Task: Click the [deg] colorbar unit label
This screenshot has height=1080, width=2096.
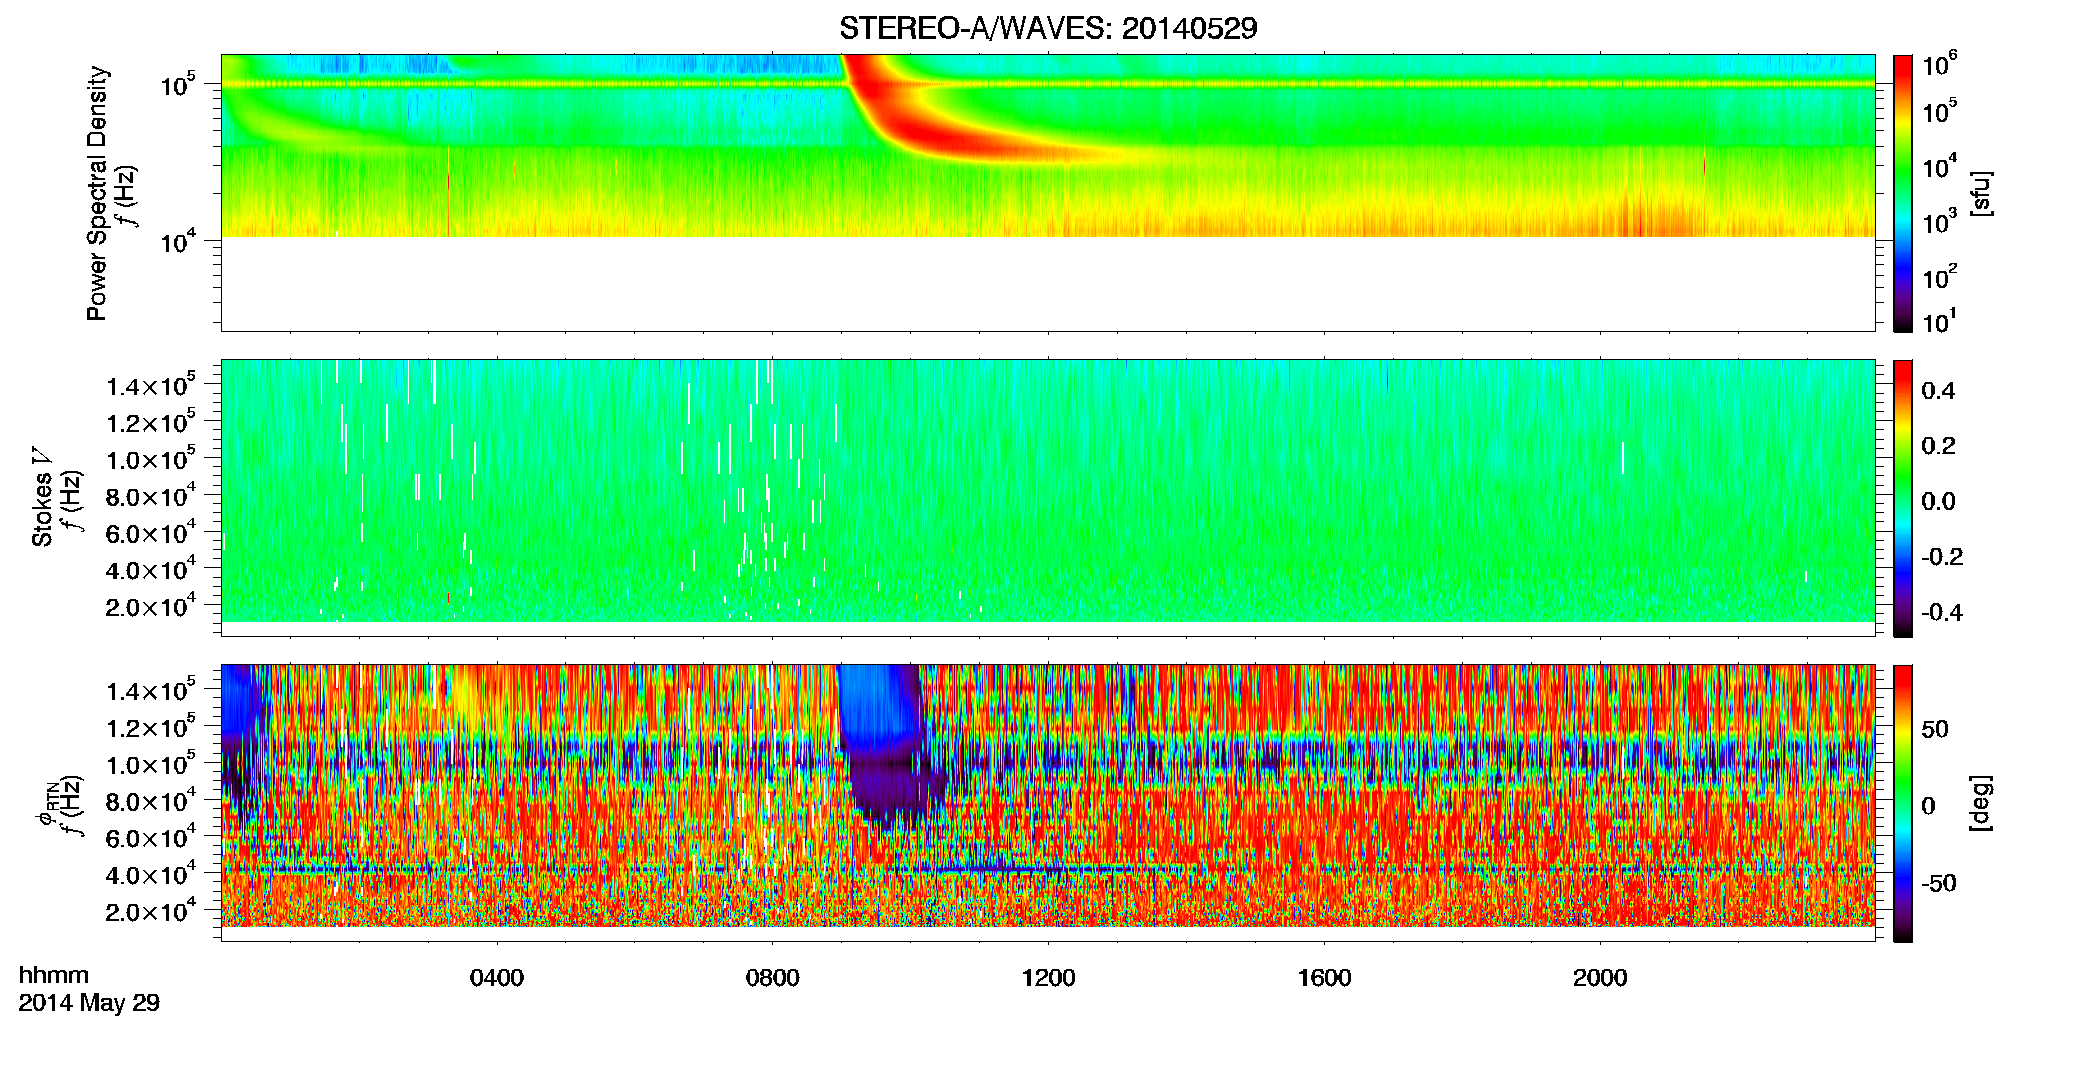Action: click(x=1981, y=803)
